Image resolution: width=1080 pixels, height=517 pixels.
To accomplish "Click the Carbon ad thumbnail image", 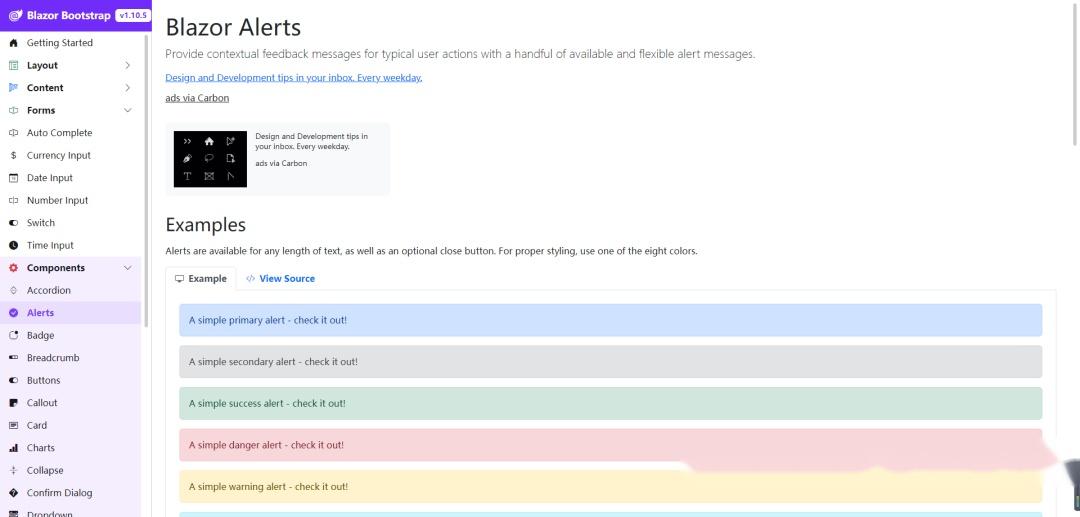I will point(210,159).
